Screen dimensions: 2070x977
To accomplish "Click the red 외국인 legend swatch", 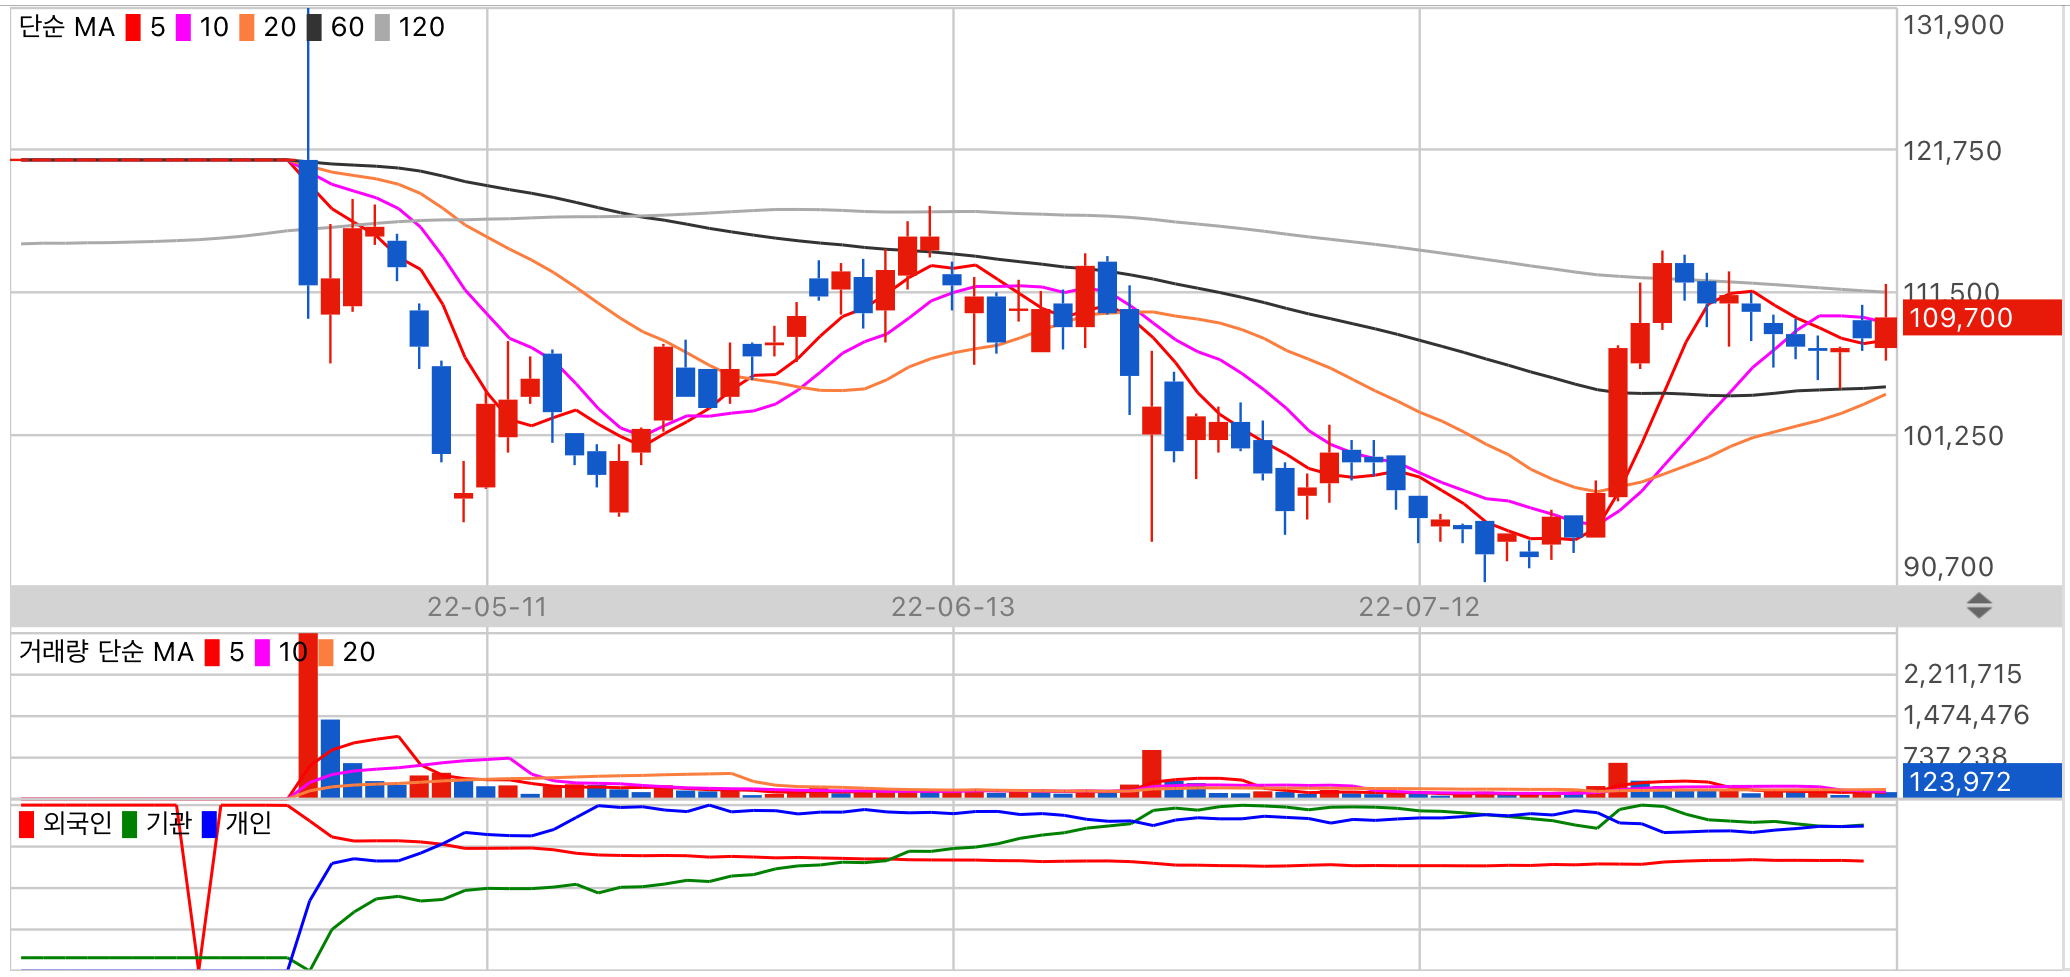I will point(27,824).
